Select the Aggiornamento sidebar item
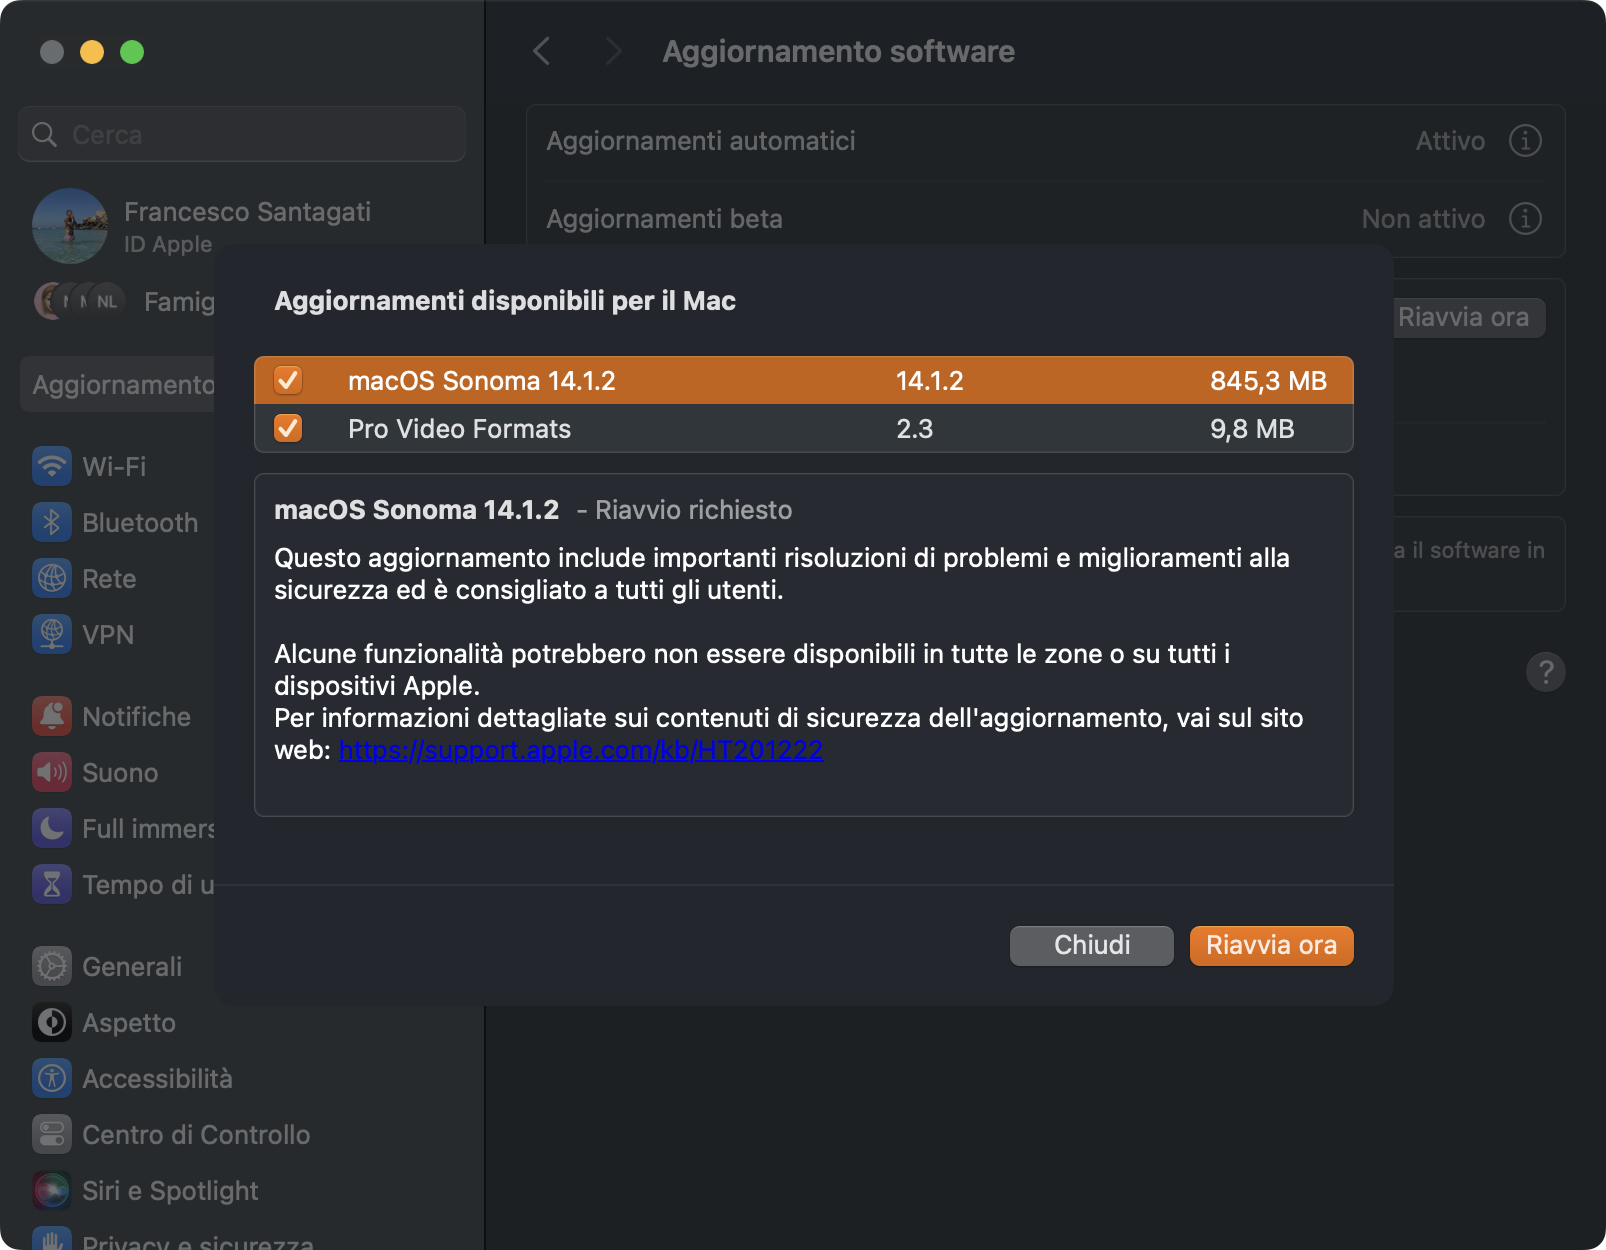 click(118, 384)
